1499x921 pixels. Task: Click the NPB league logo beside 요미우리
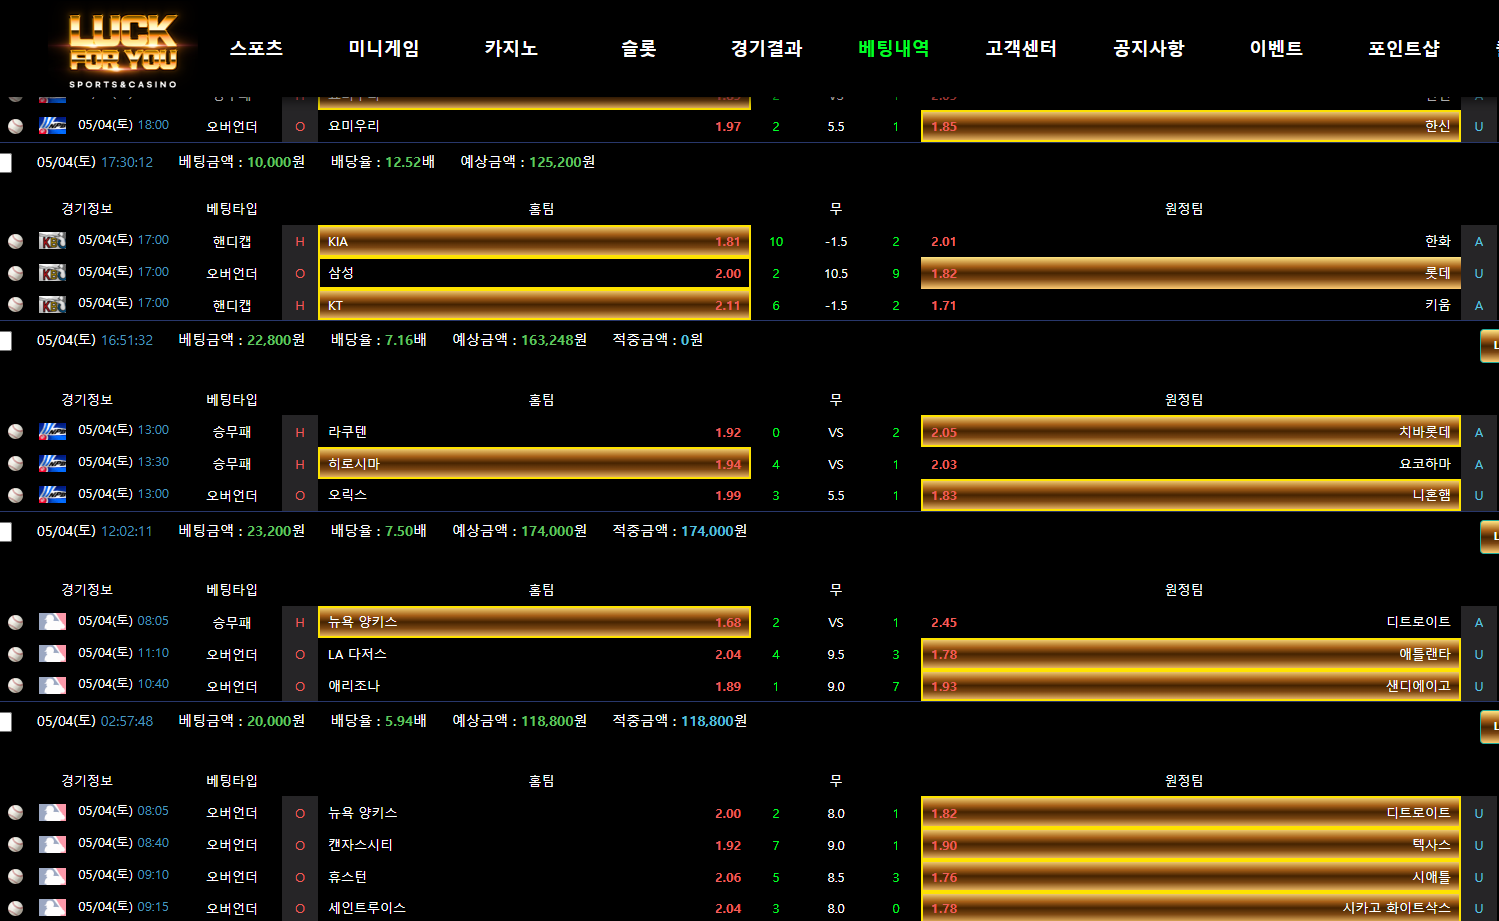coord(52,125)
